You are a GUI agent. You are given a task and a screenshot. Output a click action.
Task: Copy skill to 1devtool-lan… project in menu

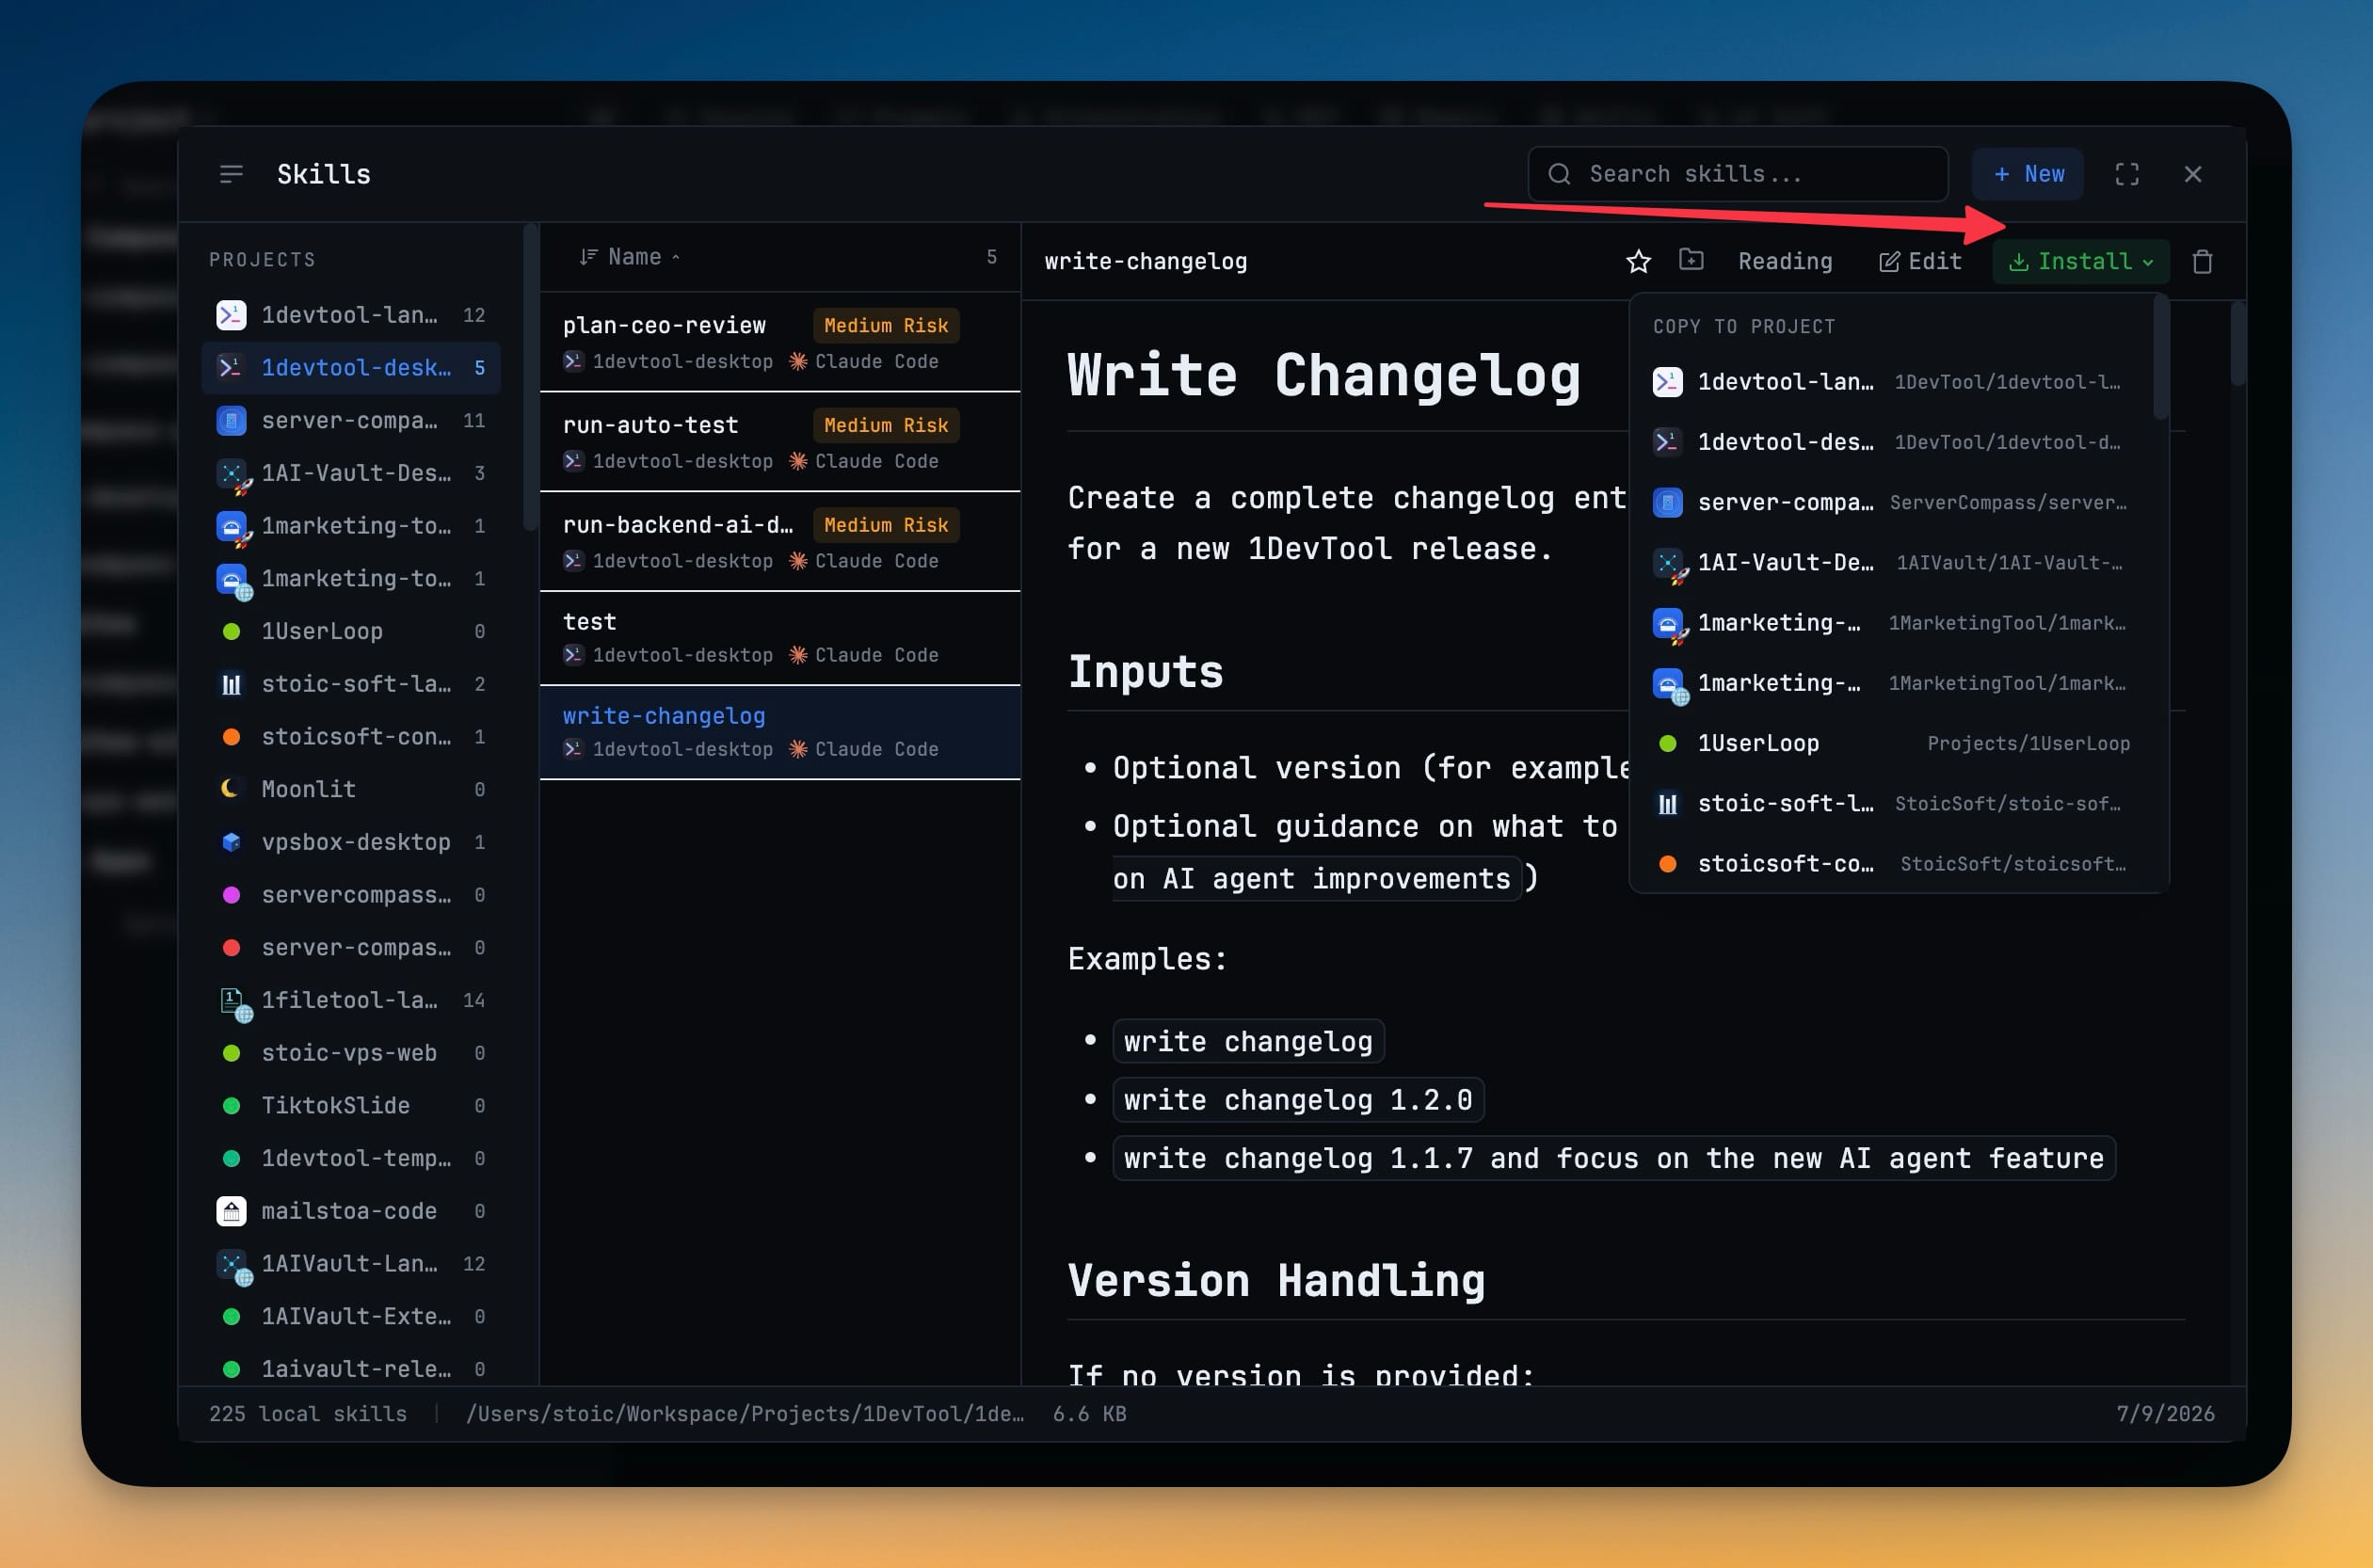click(x=1892, y=382)
